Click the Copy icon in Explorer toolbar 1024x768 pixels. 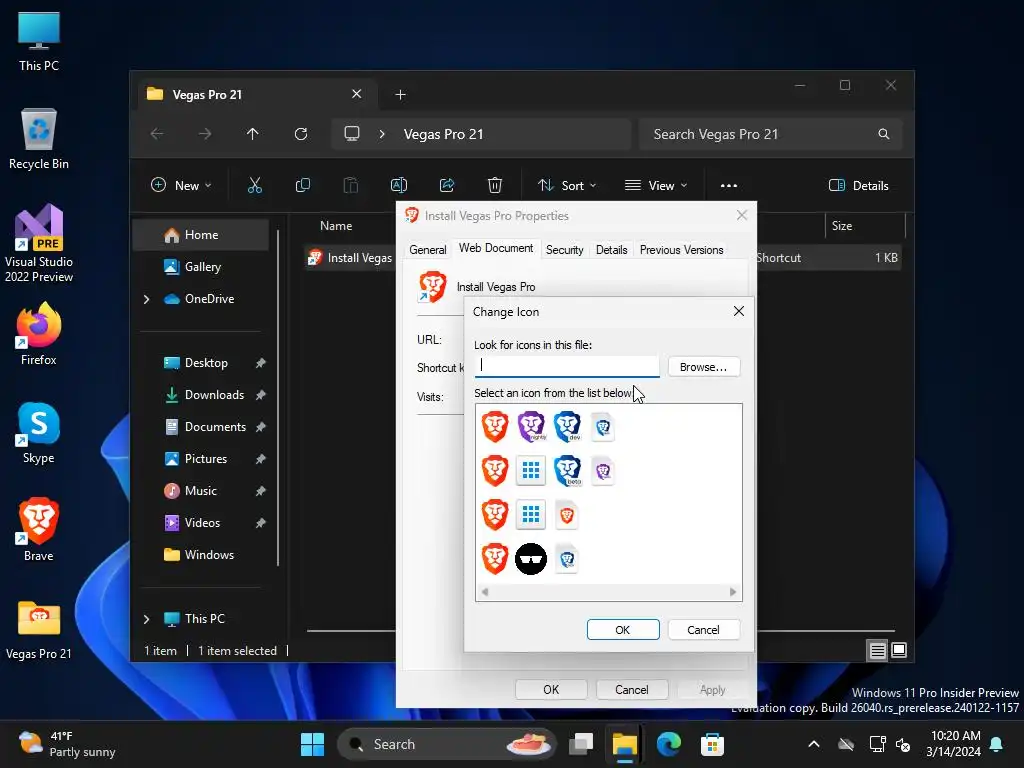coord(302,185)
